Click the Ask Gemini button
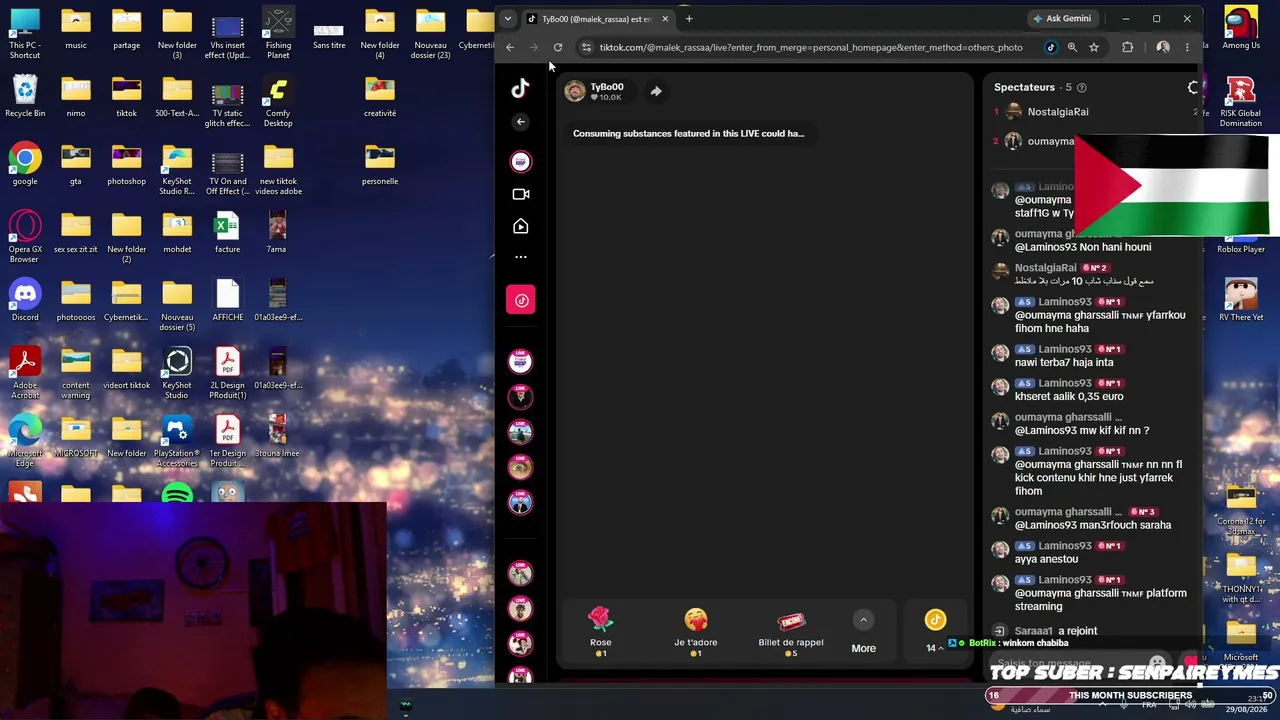Viewport: 1280px width, 720px height. pyautogui.click(x=1063, y=19)
